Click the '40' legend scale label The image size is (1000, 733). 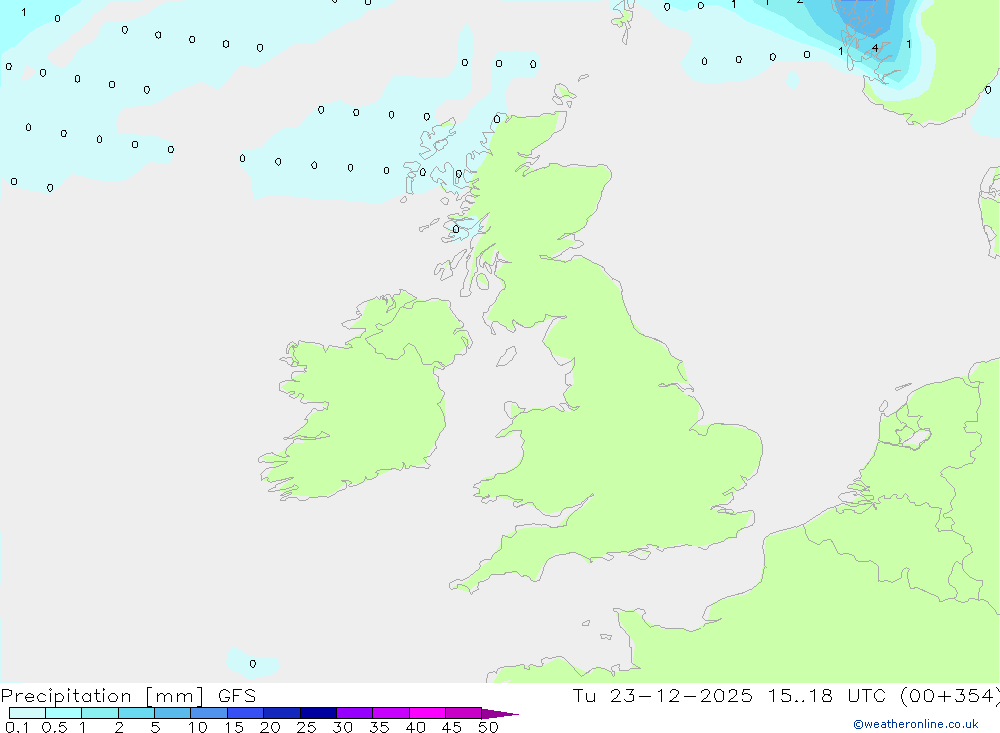tap(415, 727)
